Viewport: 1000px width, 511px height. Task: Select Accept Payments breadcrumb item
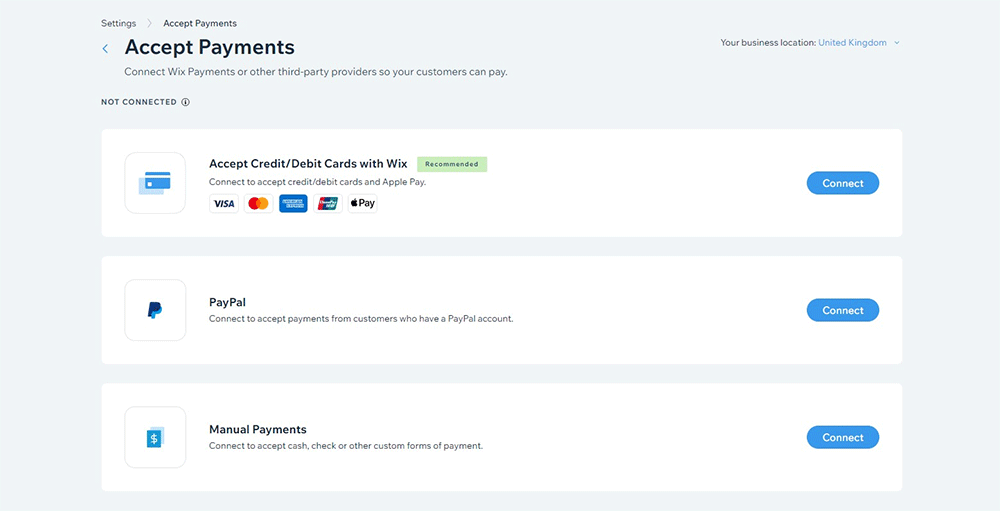200,23
